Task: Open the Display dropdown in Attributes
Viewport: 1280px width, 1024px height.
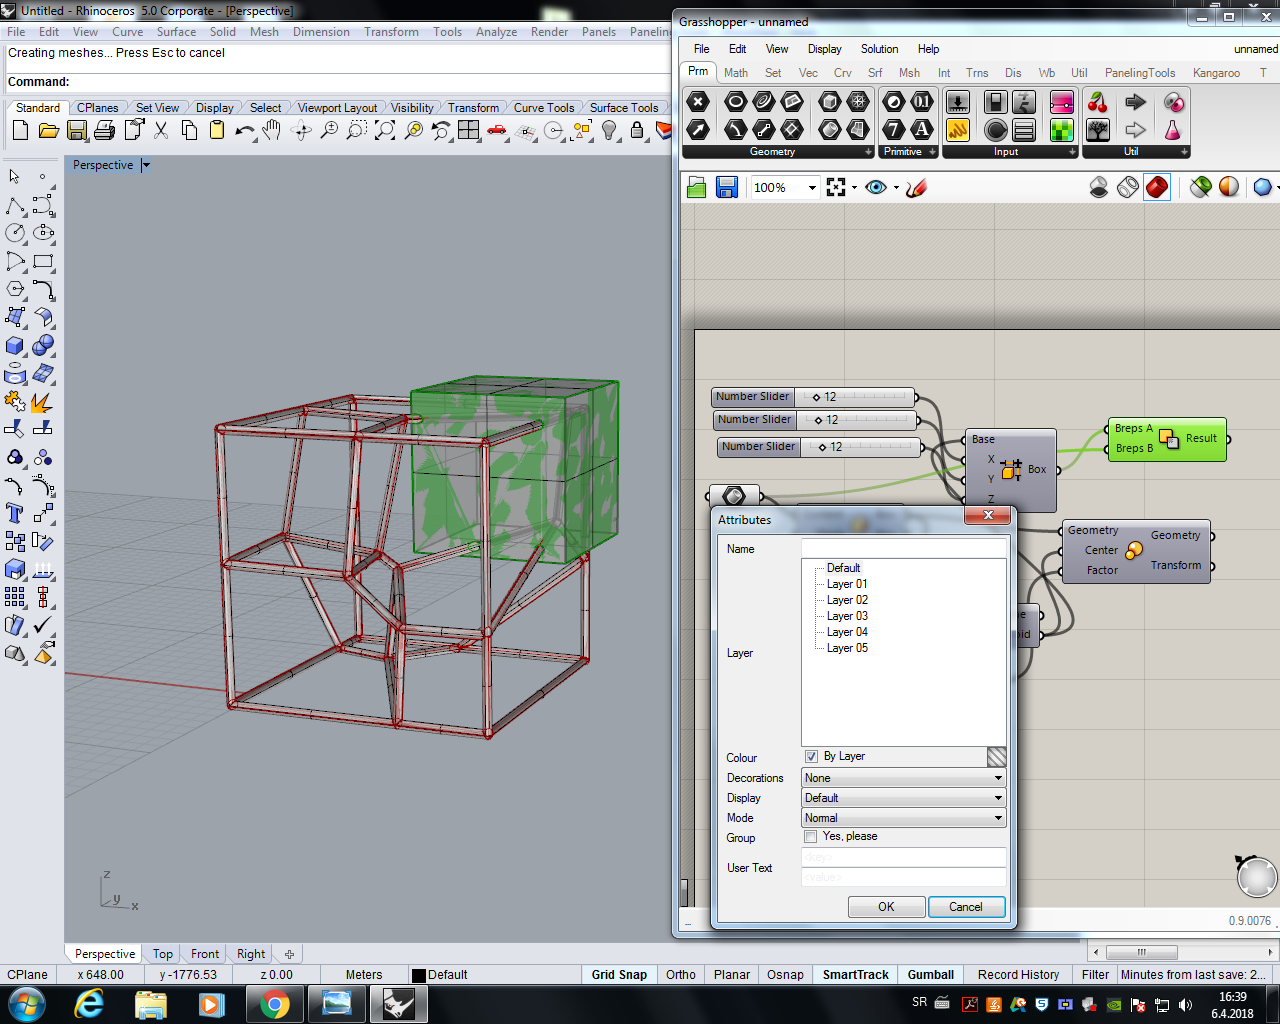Action: [904, 798]
